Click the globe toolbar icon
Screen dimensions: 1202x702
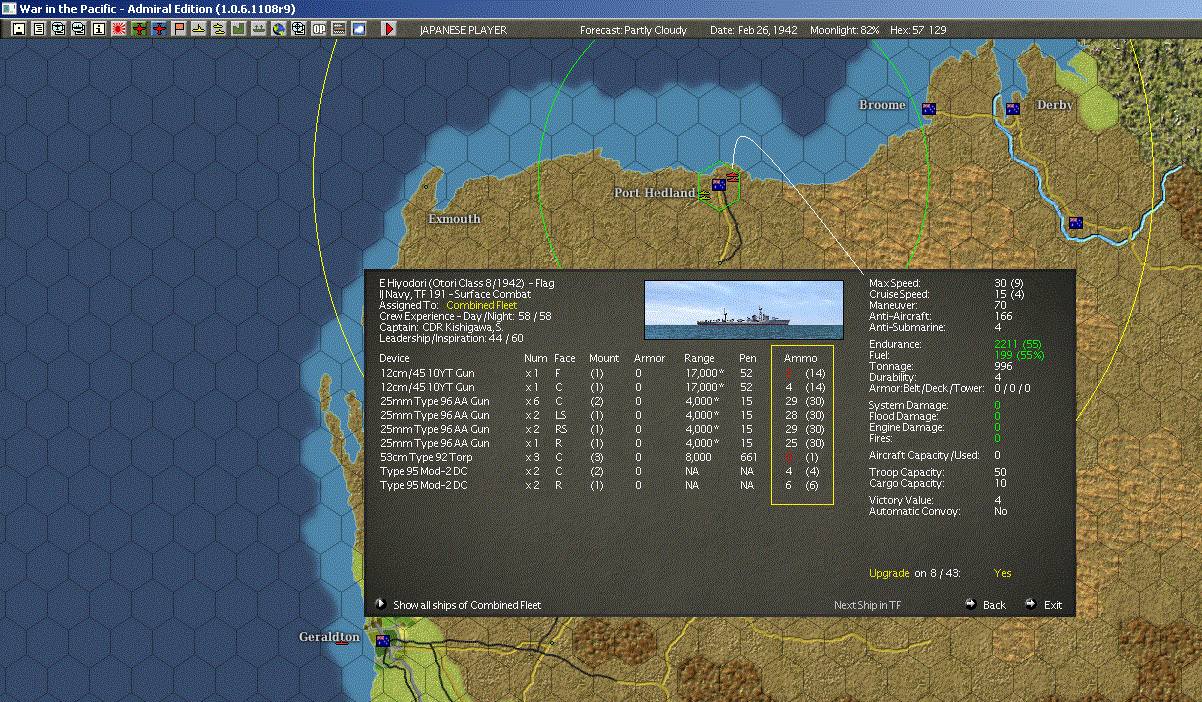click(278, 29)
